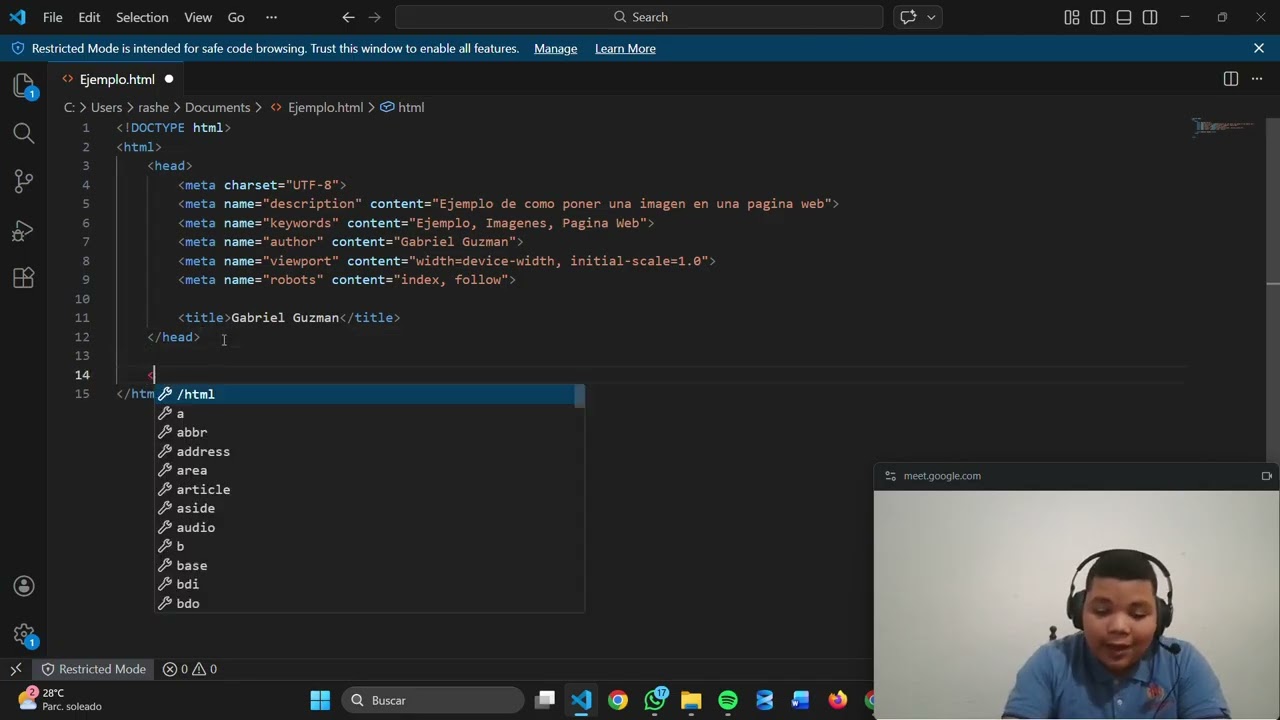Expand the rashe breadcrumb folder
The height and width of the screenshot is (720, 1280).
[x=153, y=107]
